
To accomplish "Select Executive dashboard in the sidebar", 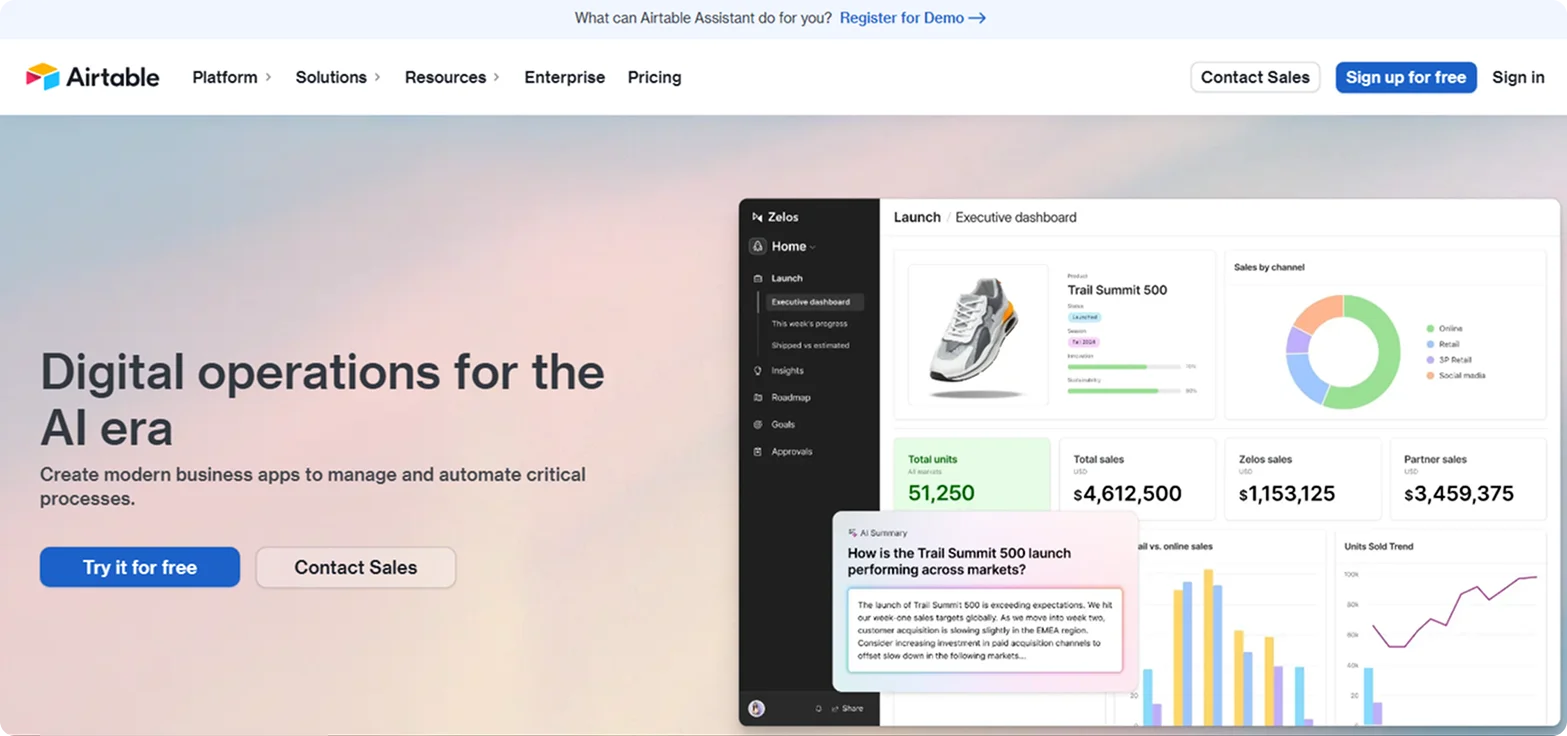I will click(815, 302).
